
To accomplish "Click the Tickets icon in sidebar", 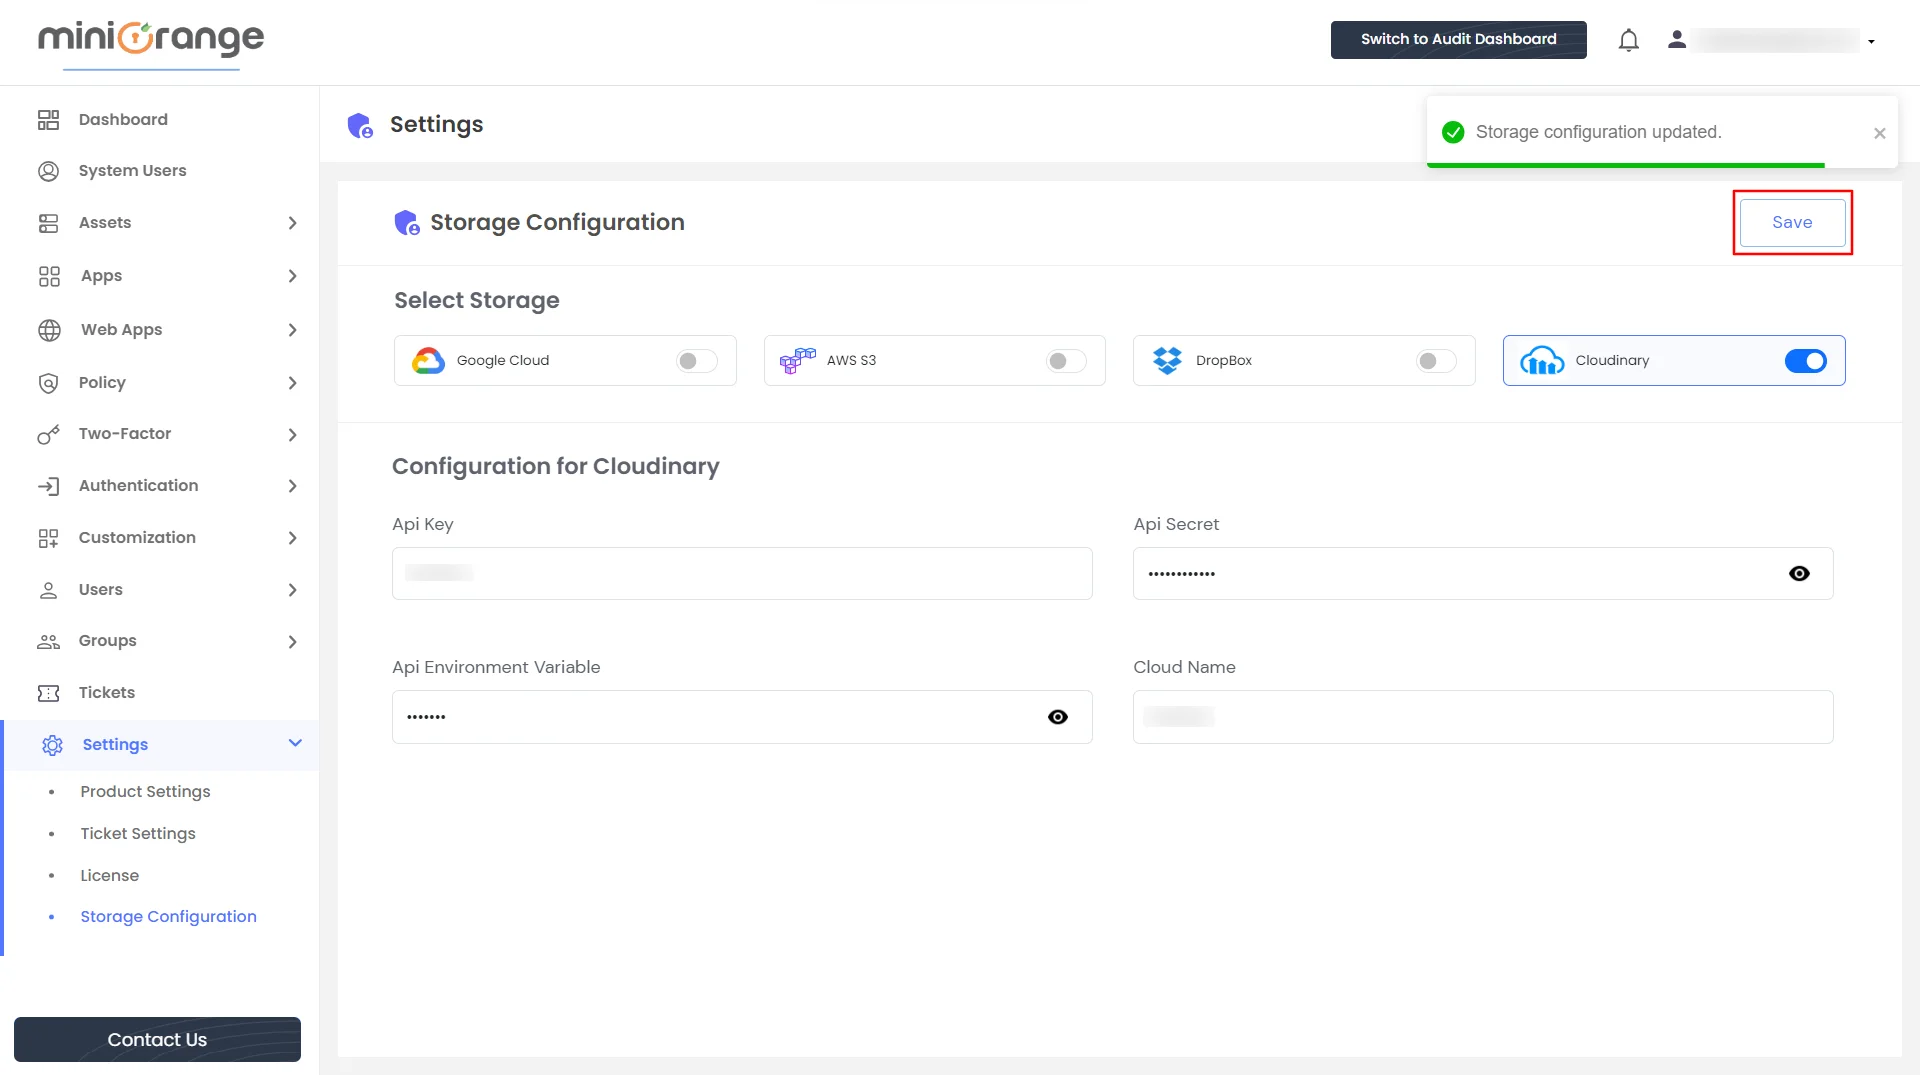I will pyautogui.click(x=48, y=693).
